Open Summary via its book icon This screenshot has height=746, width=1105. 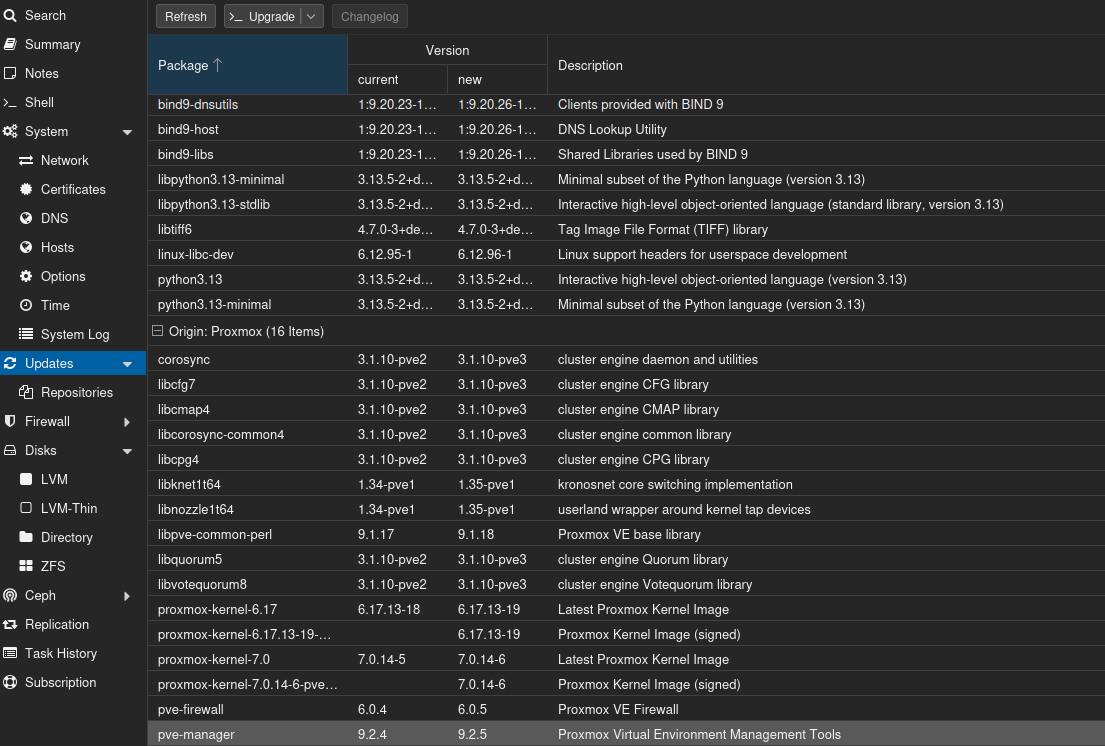(x=10, y=44)
